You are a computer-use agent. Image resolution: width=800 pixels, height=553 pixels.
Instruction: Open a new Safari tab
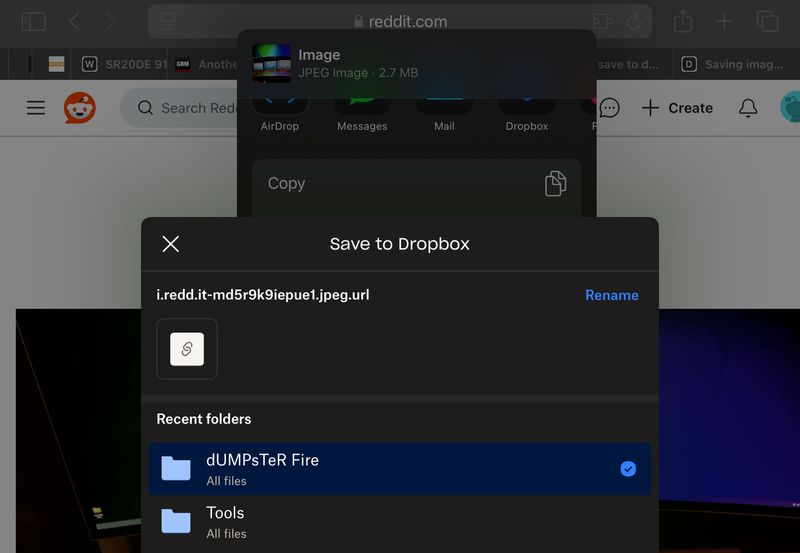pyautogui.click(x=724, y=21)
